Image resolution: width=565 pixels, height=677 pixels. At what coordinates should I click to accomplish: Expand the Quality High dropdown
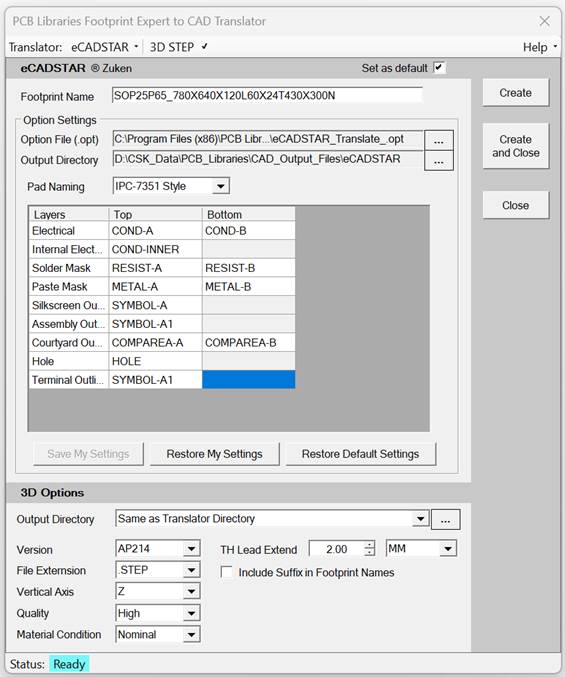(191, 613)
